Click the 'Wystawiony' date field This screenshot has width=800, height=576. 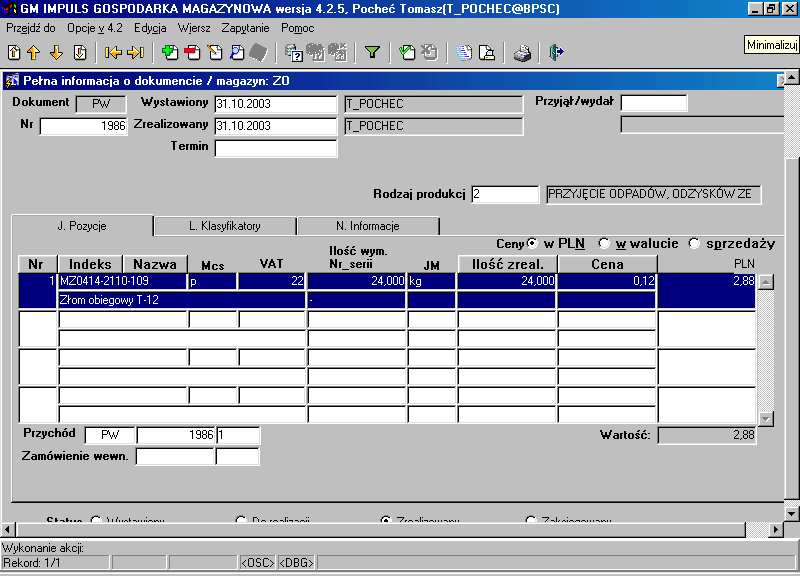(x=276, y=104)
